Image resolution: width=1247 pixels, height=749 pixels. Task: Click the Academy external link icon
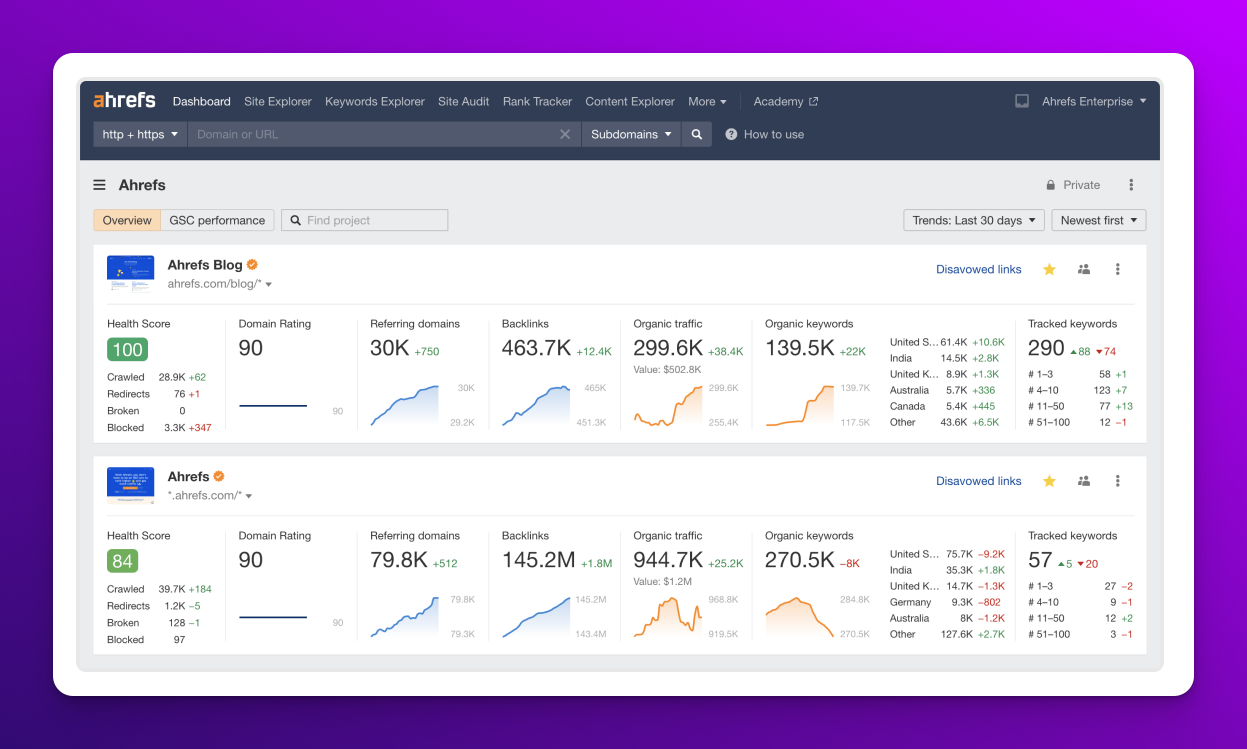pyautogui.click(x=814, y=101)
